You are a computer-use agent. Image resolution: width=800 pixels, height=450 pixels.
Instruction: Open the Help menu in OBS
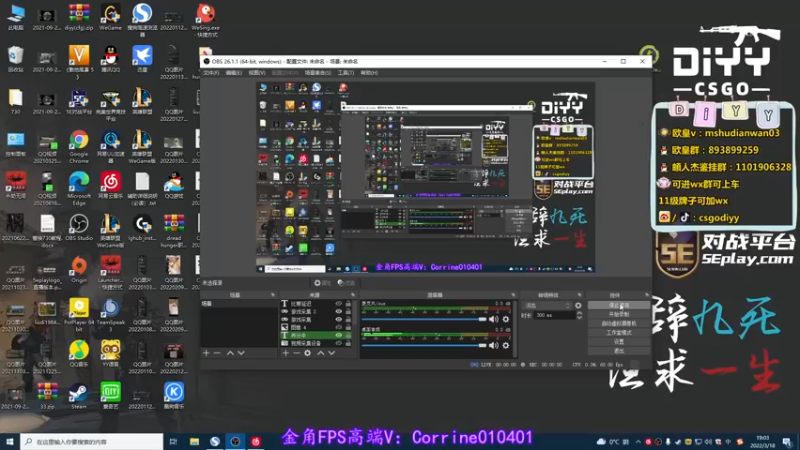coord(369,73)
